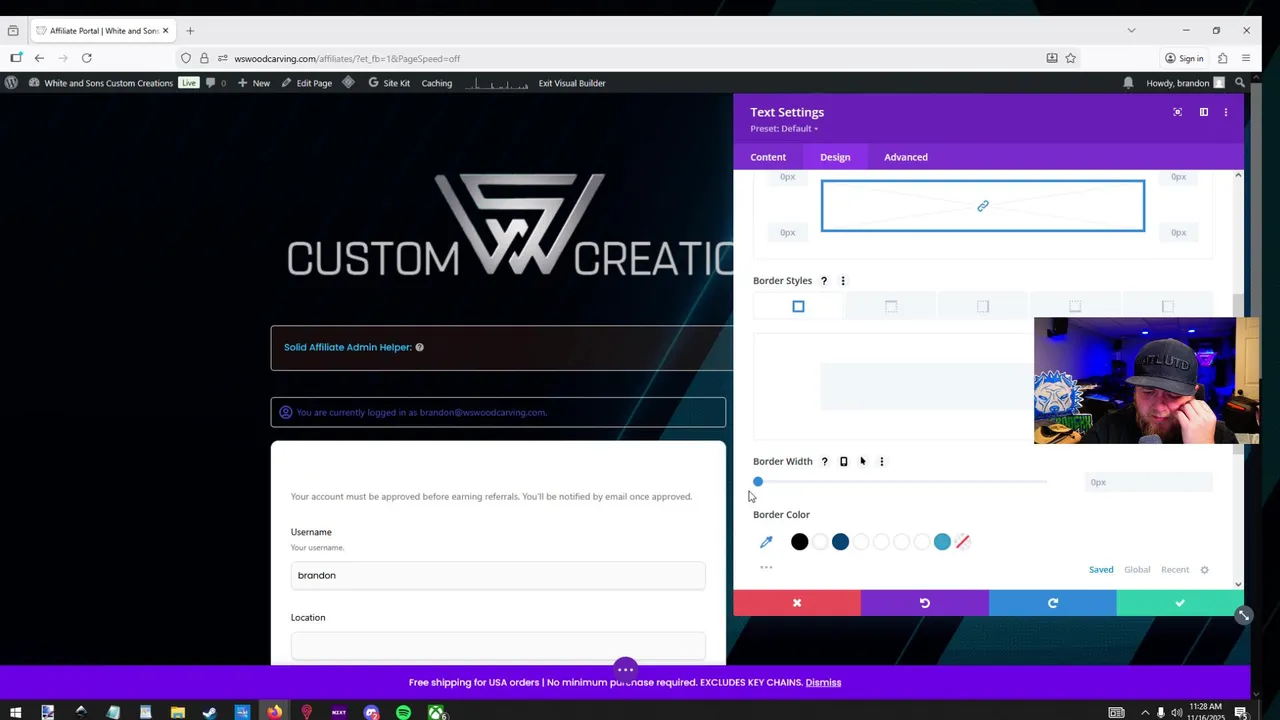Select the left border style
1280x720 pixels.
point(1167,306)
